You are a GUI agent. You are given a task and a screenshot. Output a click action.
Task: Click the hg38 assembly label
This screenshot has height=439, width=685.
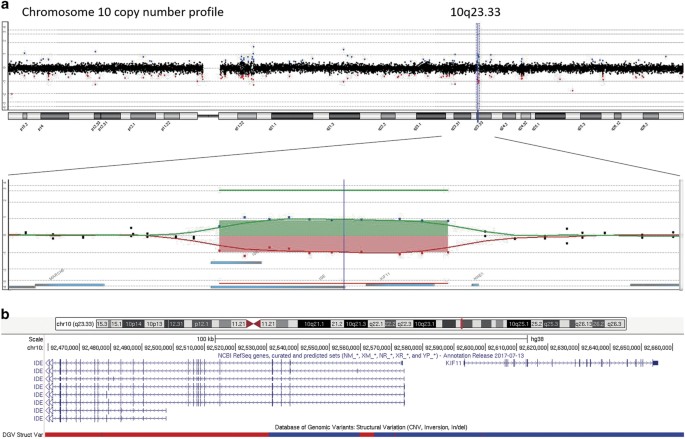click(x=537, y=339)
